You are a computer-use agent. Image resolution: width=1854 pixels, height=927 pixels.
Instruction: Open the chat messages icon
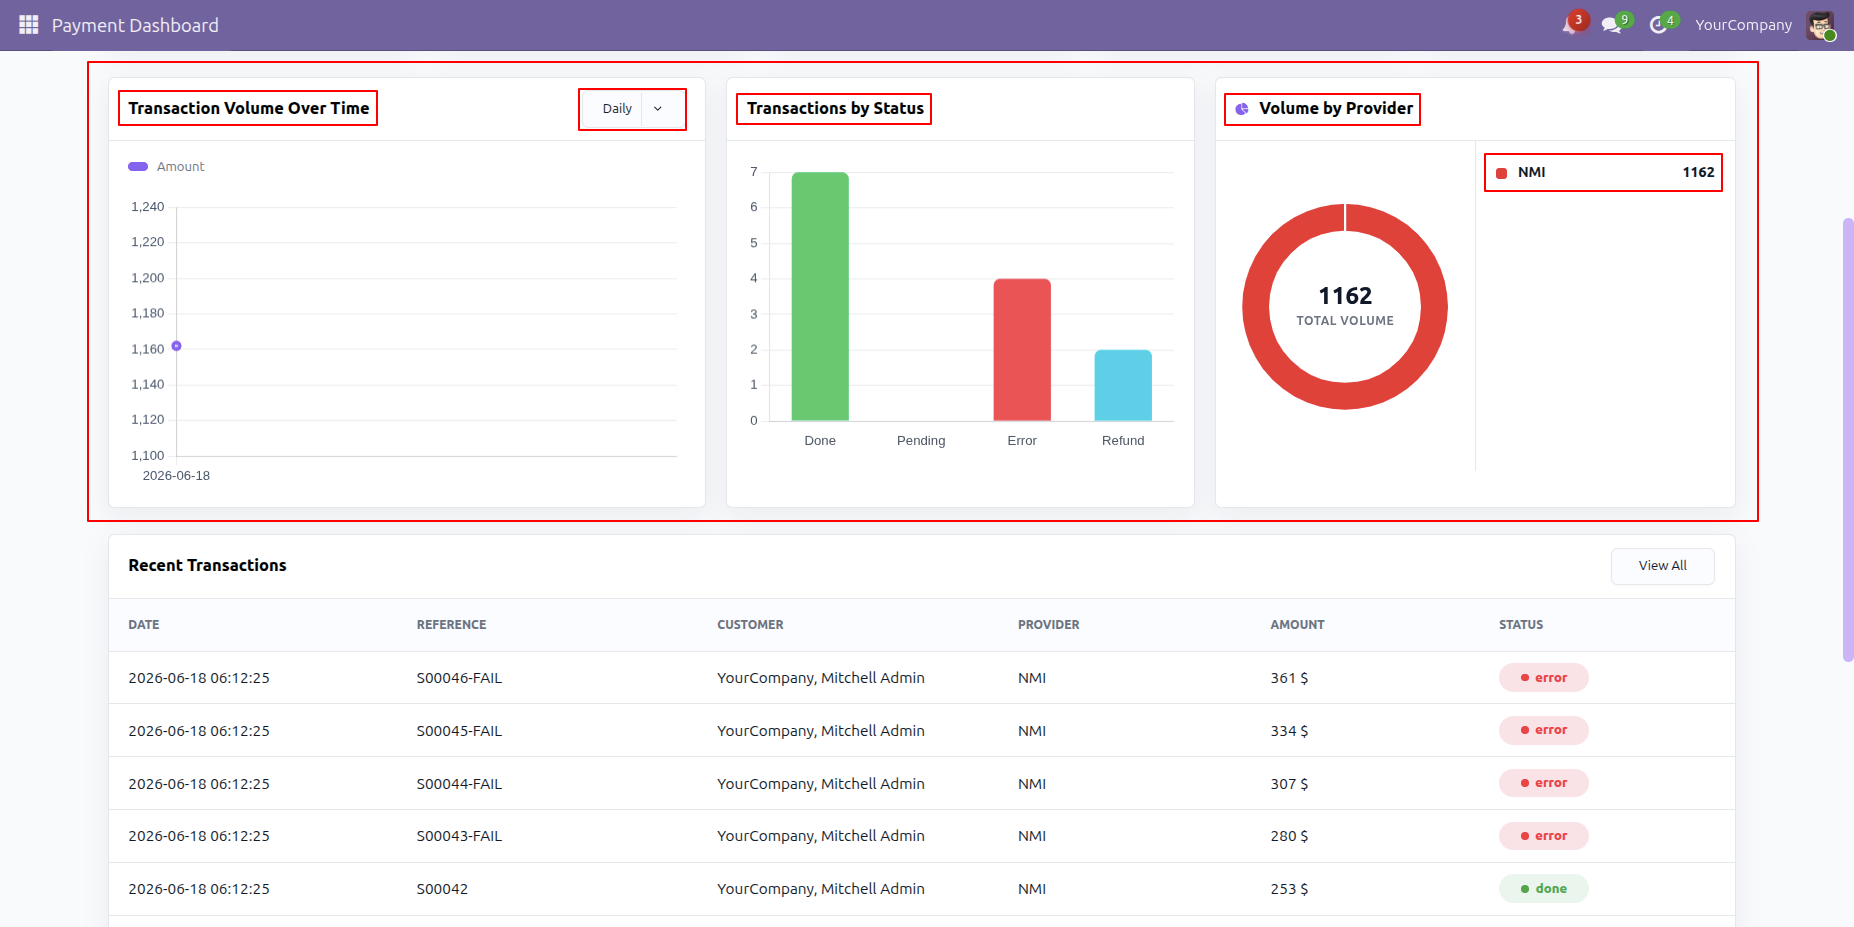(x=1612, y=25)
